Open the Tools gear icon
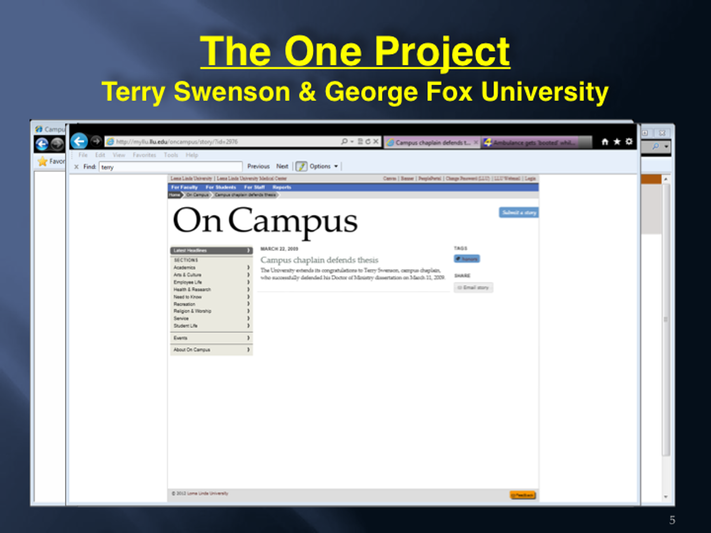Screen dimensions: 711x533 click(629, 142)
